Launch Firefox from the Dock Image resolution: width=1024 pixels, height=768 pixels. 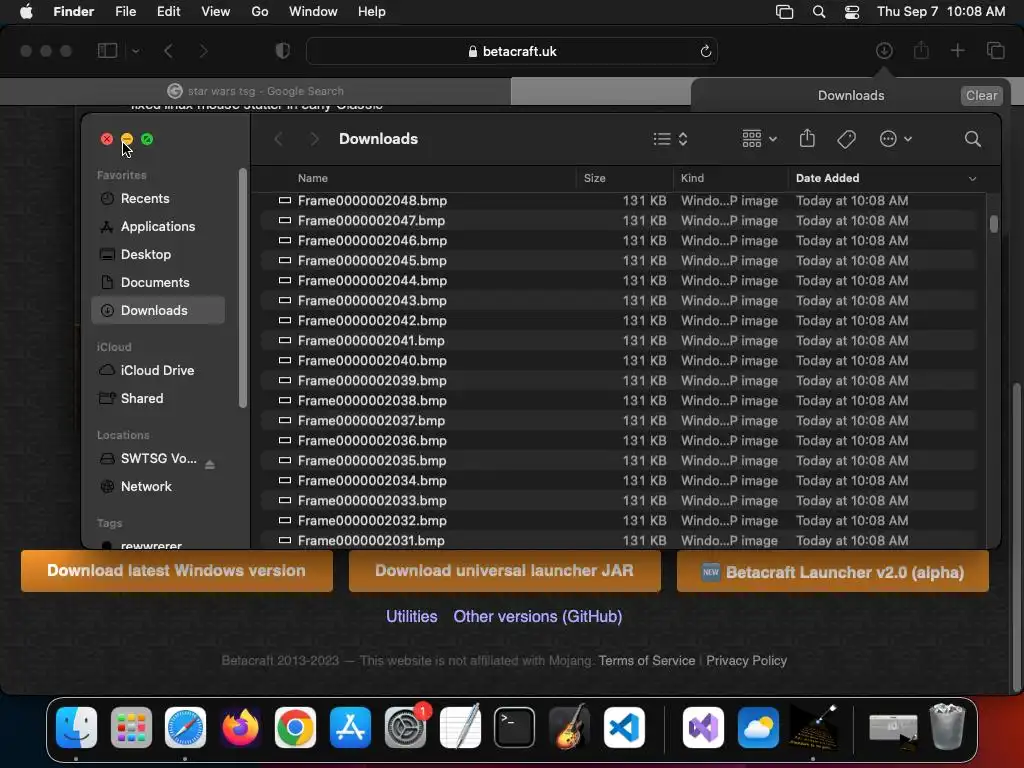pyautogui.click(x=240, y=727)
